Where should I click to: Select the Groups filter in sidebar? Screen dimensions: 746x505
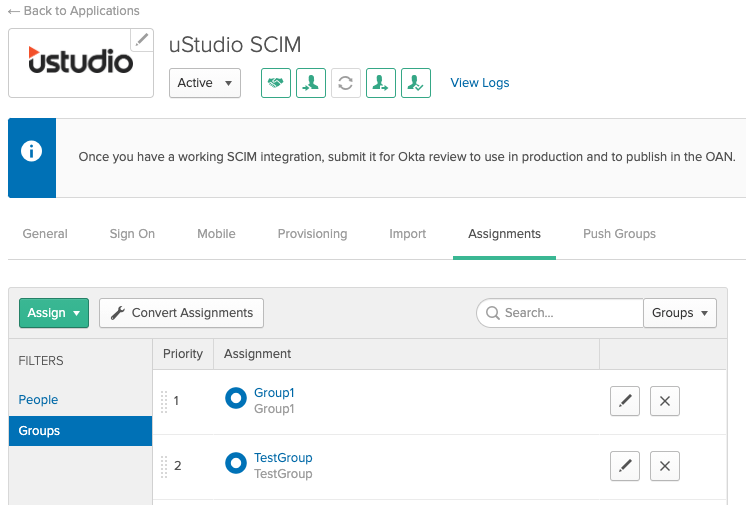click(80, 431)
